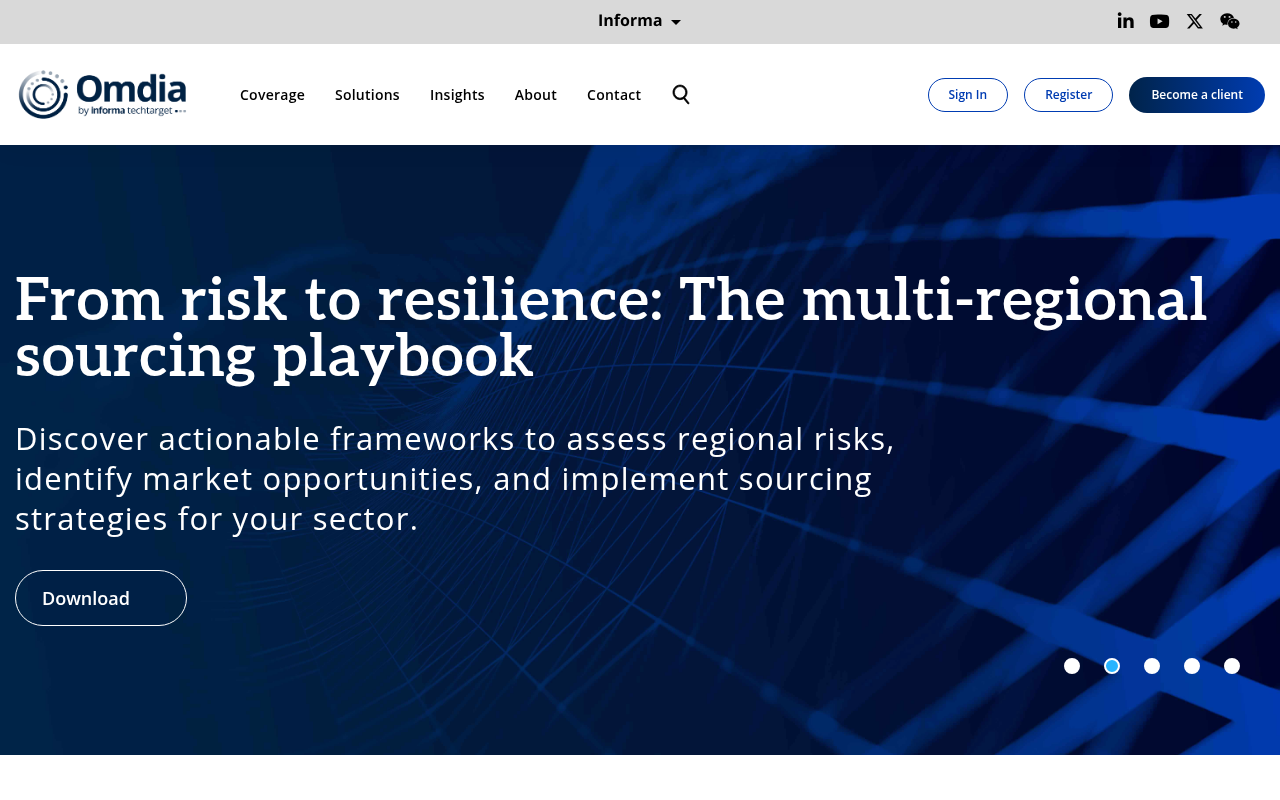Open the Coverage menu

pos(272,95)
